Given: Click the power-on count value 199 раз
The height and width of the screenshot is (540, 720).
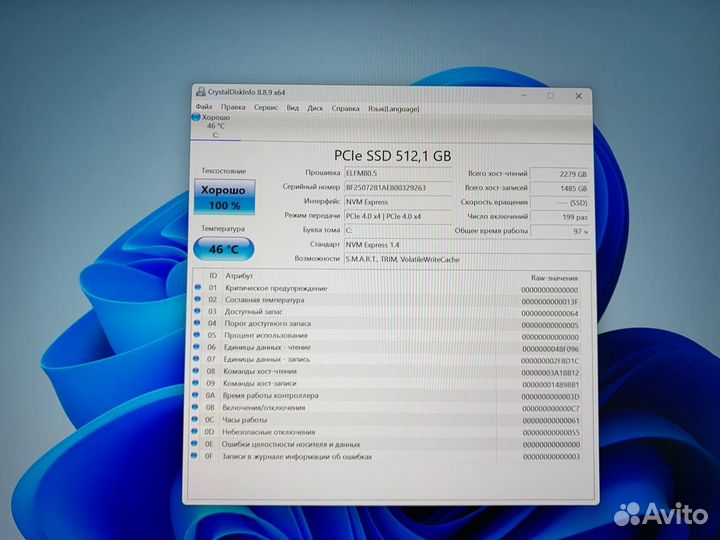Looking at the screenshot, I should tap(560, 217).
